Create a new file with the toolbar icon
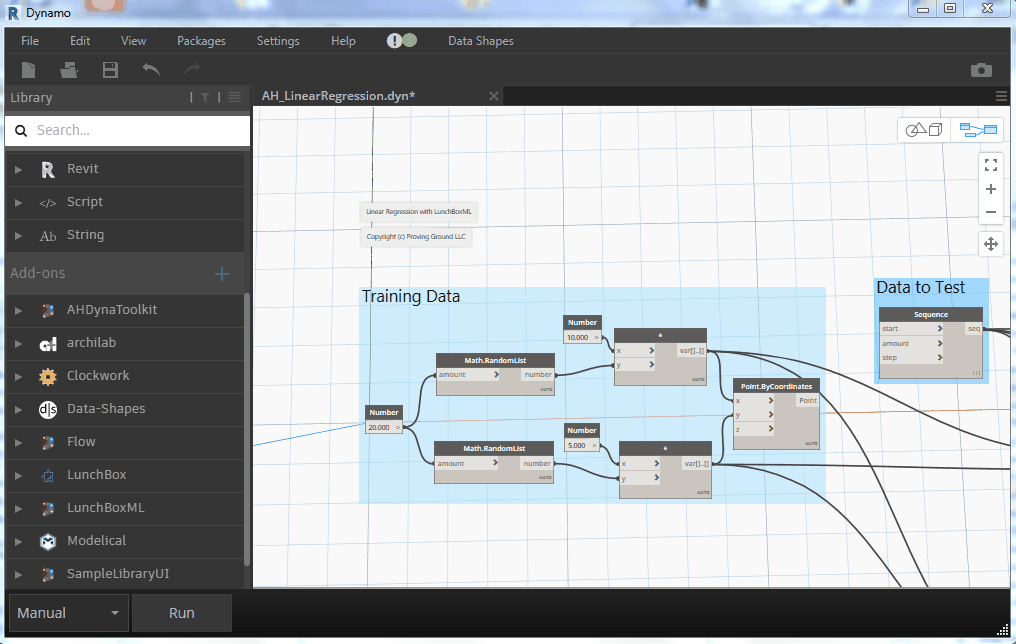This screenshot has width=1016, height=644. tap(29, 70)
